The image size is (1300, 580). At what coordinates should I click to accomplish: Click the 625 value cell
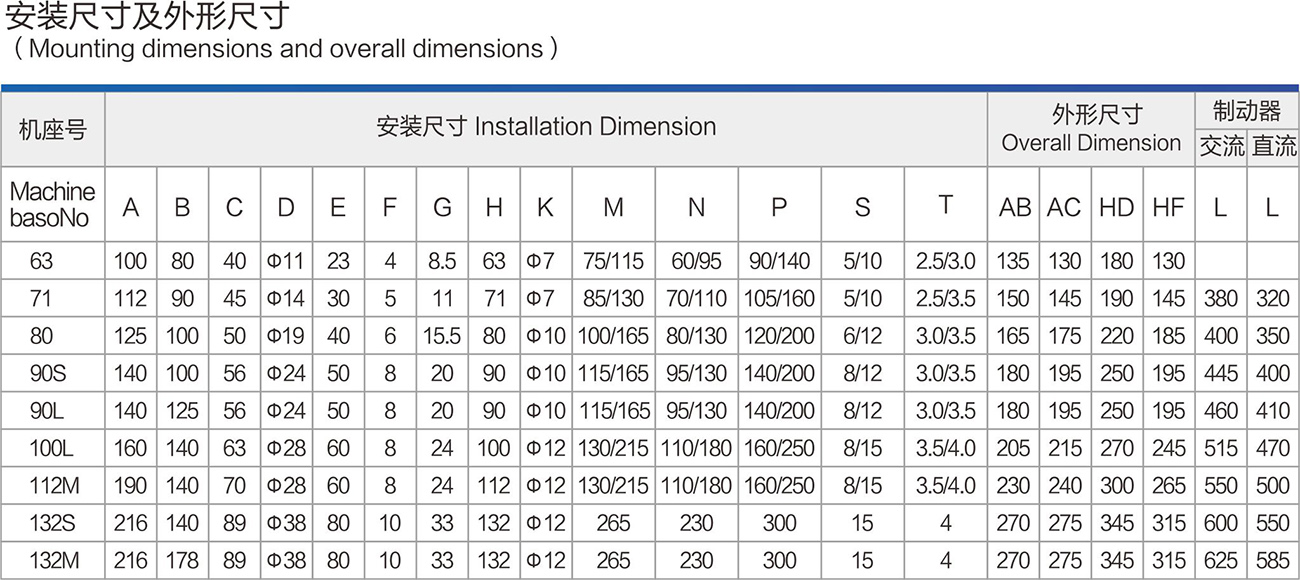[x=1221, y=561]
